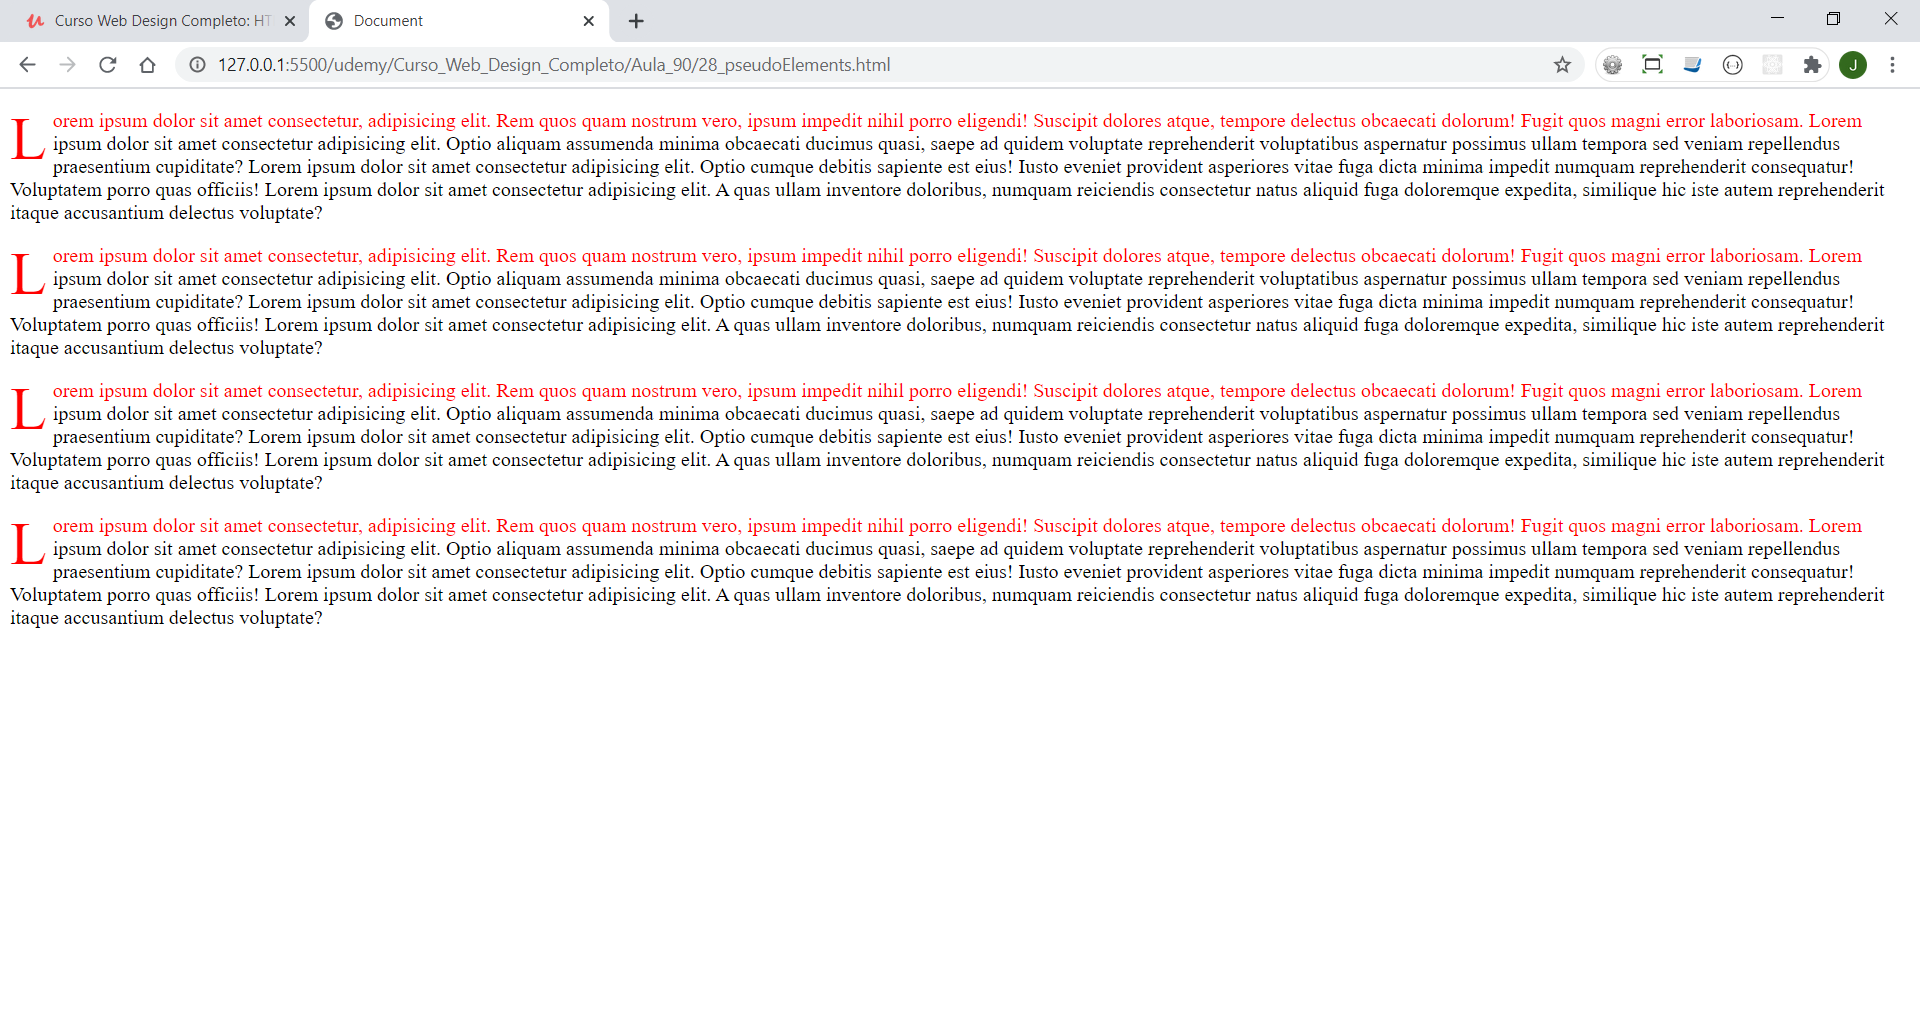This screenshot has width=1920, height=1030.
Task: Go back to previous page
Action: 27,65
